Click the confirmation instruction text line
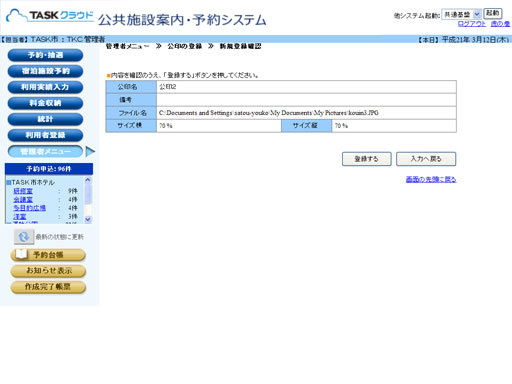The width and height of the screenshot is (512, 384). tap(184, 75)
